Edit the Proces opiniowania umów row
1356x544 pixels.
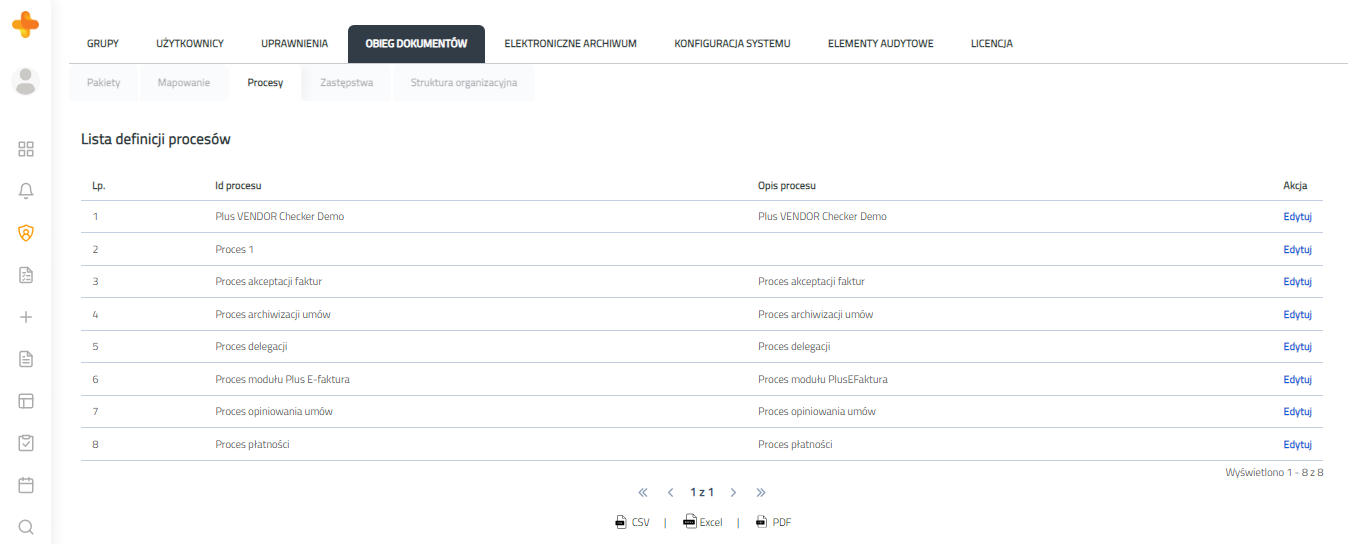click(1297, 412)
